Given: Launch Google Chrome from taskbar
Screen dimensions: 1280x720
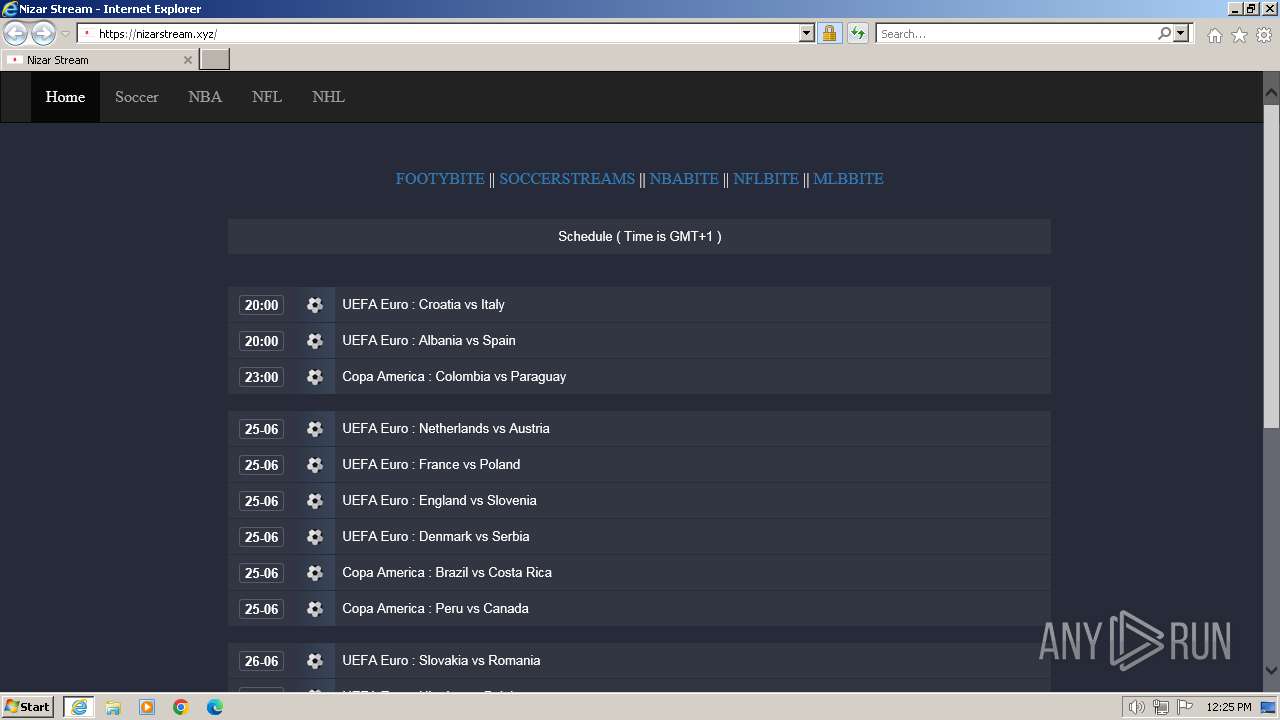Looking at the screenshot, I should coord(181,707).
